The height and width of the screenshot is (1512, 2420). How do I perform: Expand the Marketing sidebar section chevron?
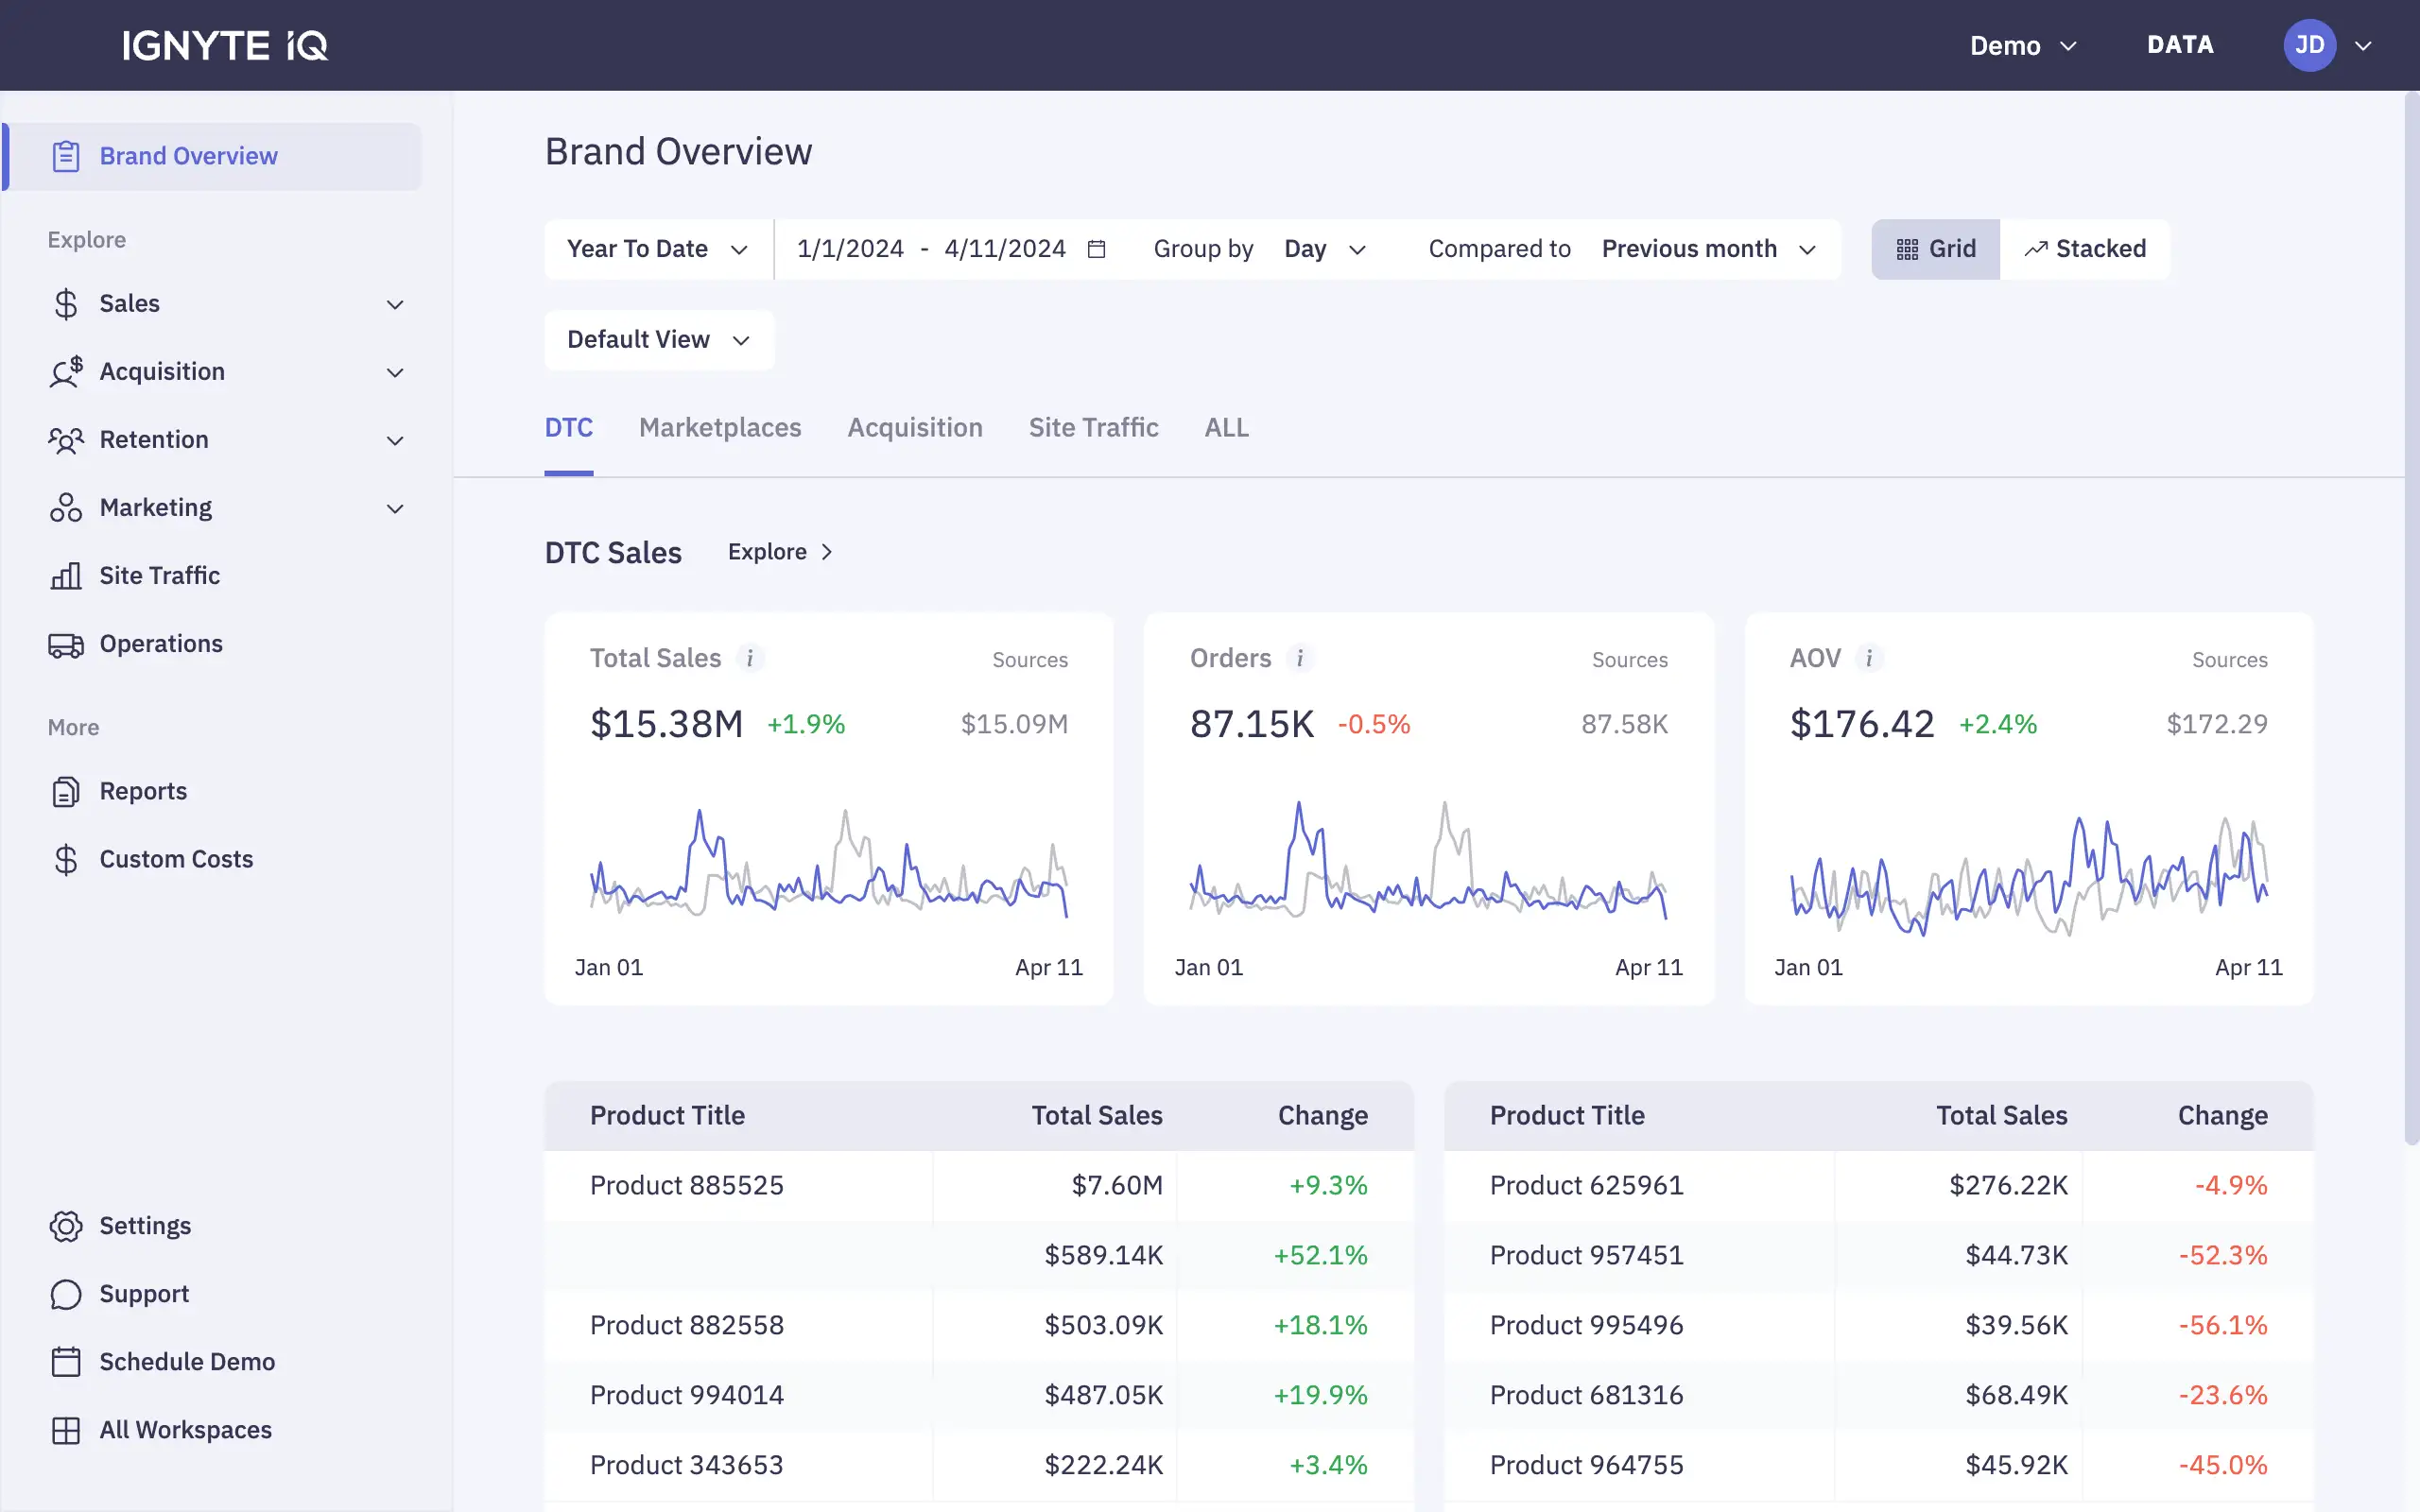pyautogui.click(x=395, y=508)
